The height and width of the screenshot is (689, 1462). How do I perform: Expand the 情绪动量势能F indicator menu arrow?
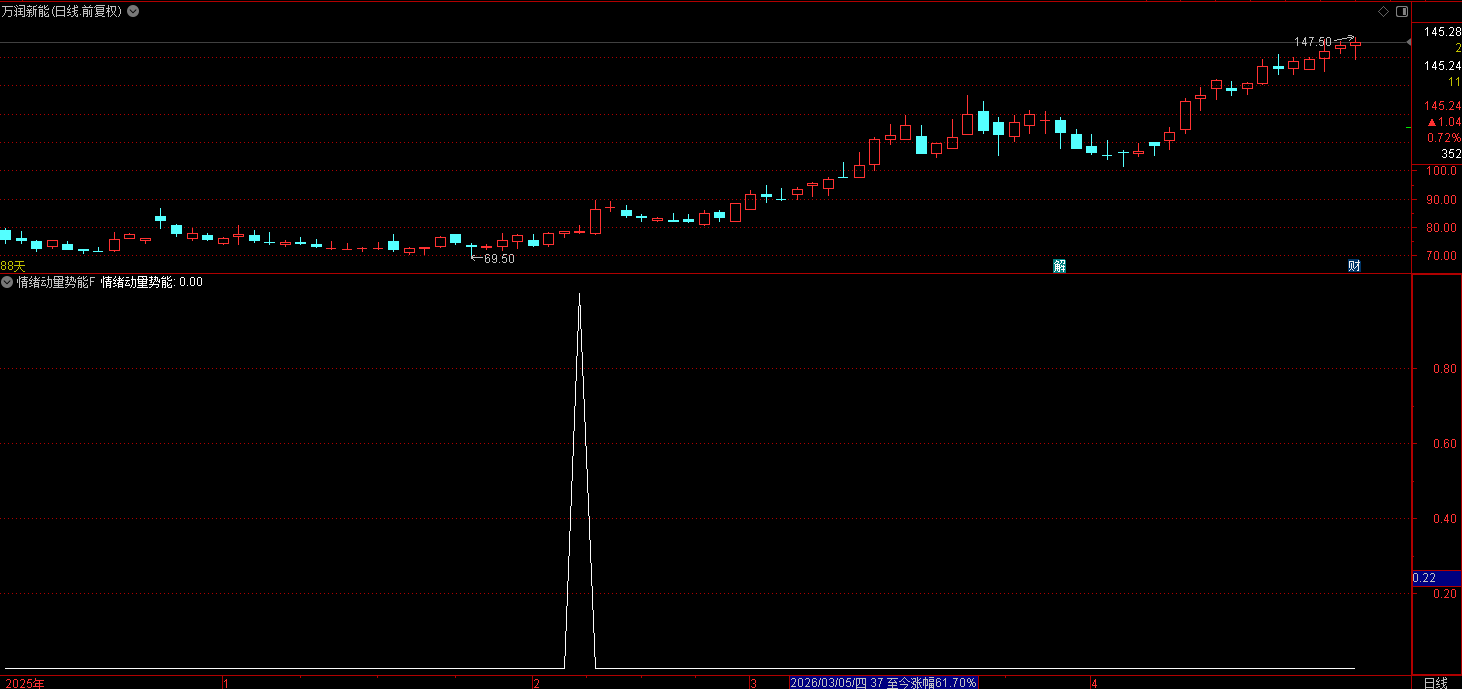pos(7,282)
